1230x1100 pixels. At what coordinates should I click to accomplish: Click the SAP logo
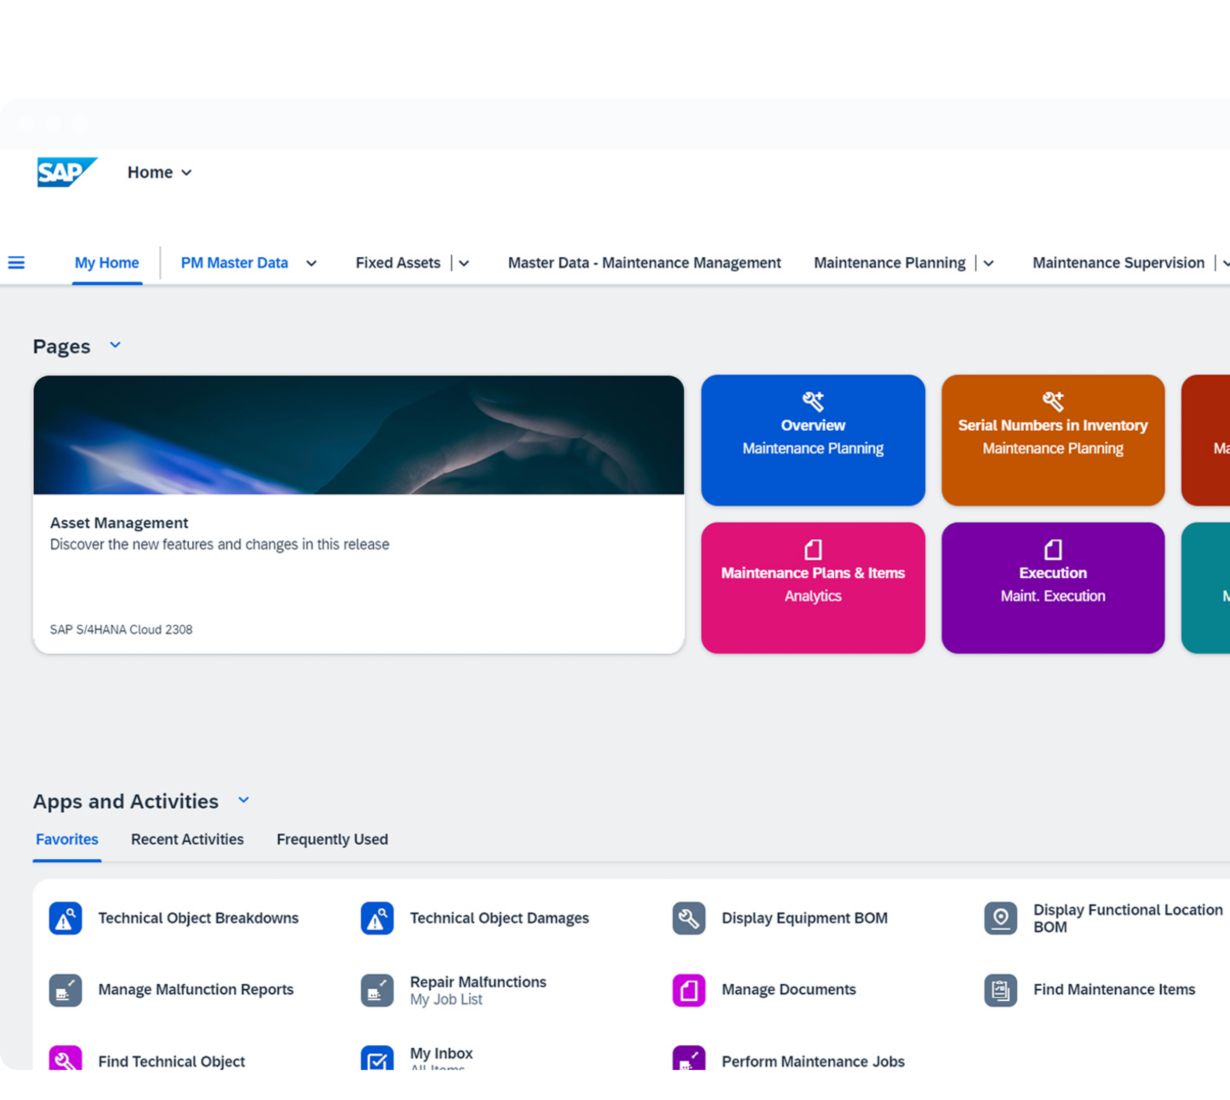pos(66,172)
